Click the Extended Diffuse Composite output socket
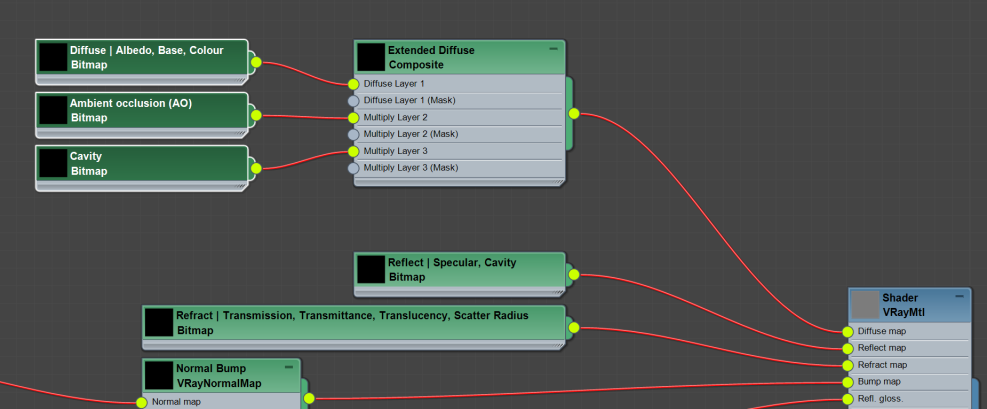 point(574,114)
